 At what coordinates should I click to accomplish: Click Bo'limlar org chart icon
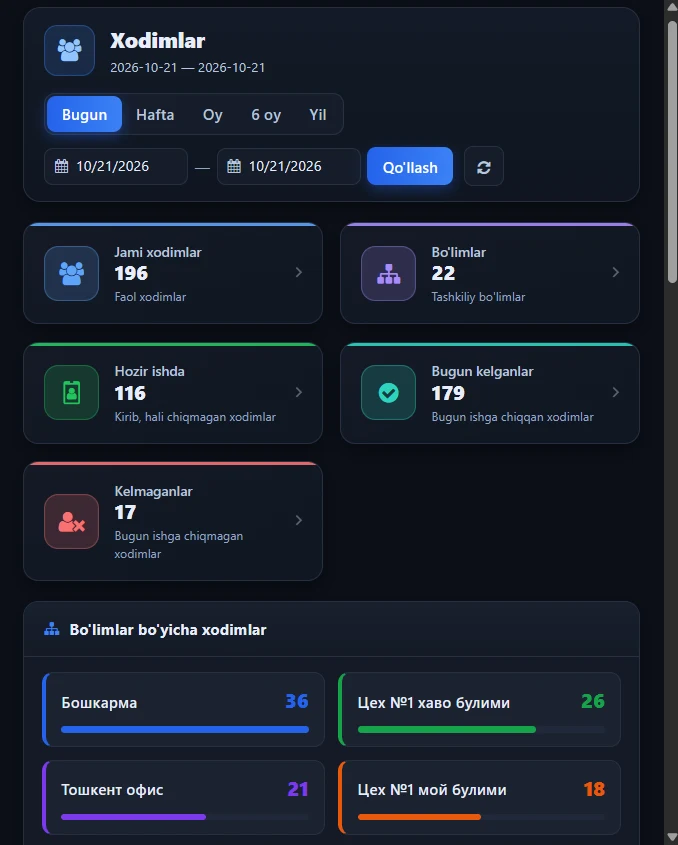(x=388, y=273)
